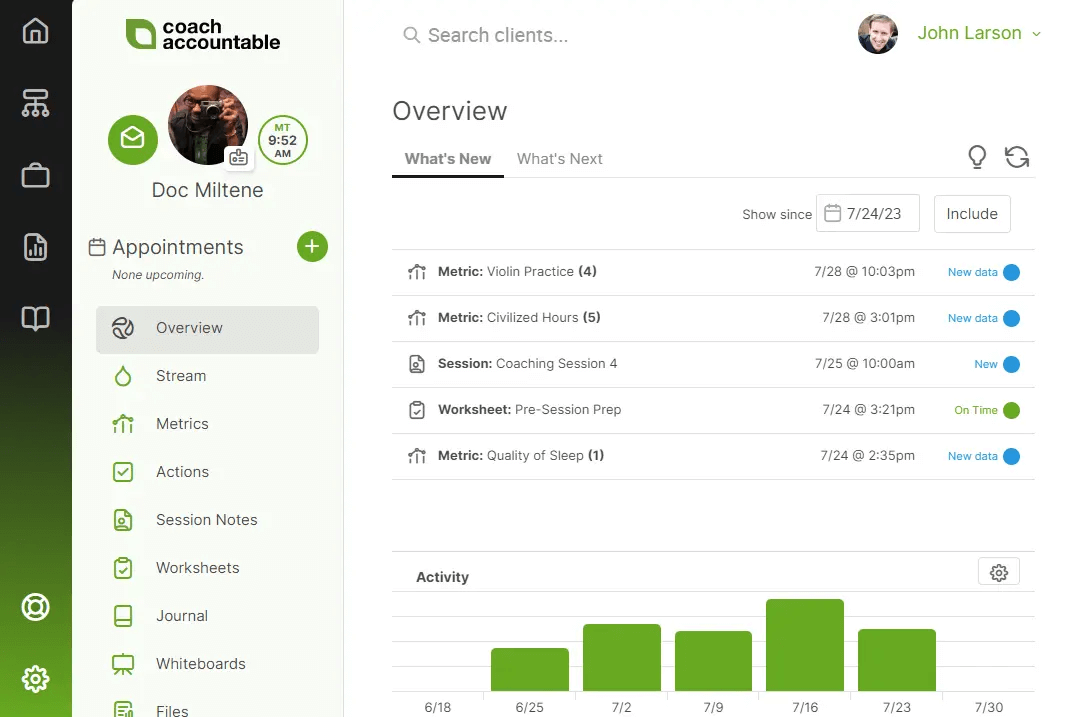Switch to the What's Next tab
1065x717 pixels.
559,158
